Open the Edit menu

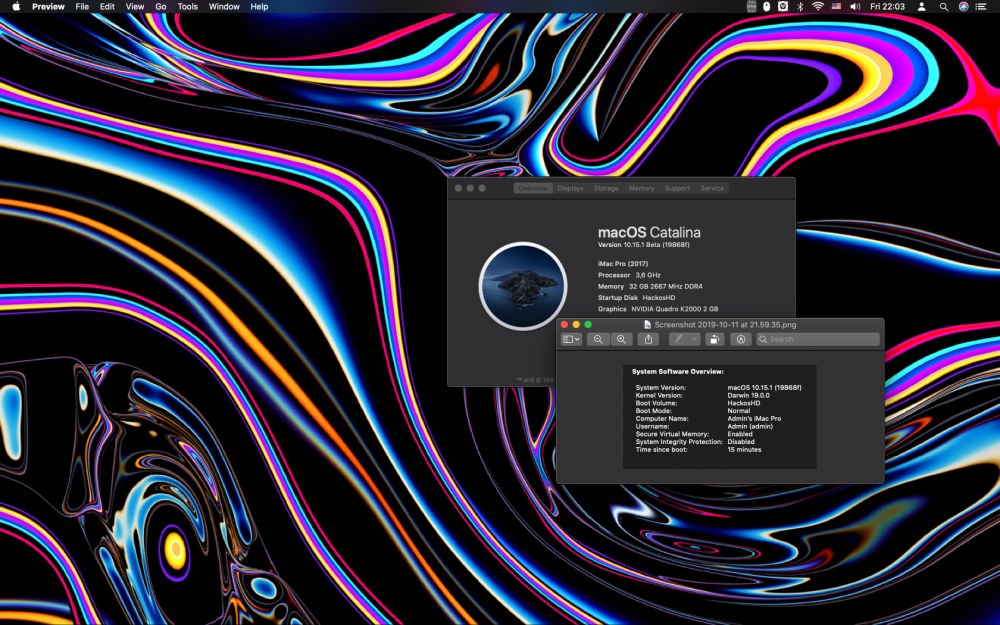click(x=107, y=6)
